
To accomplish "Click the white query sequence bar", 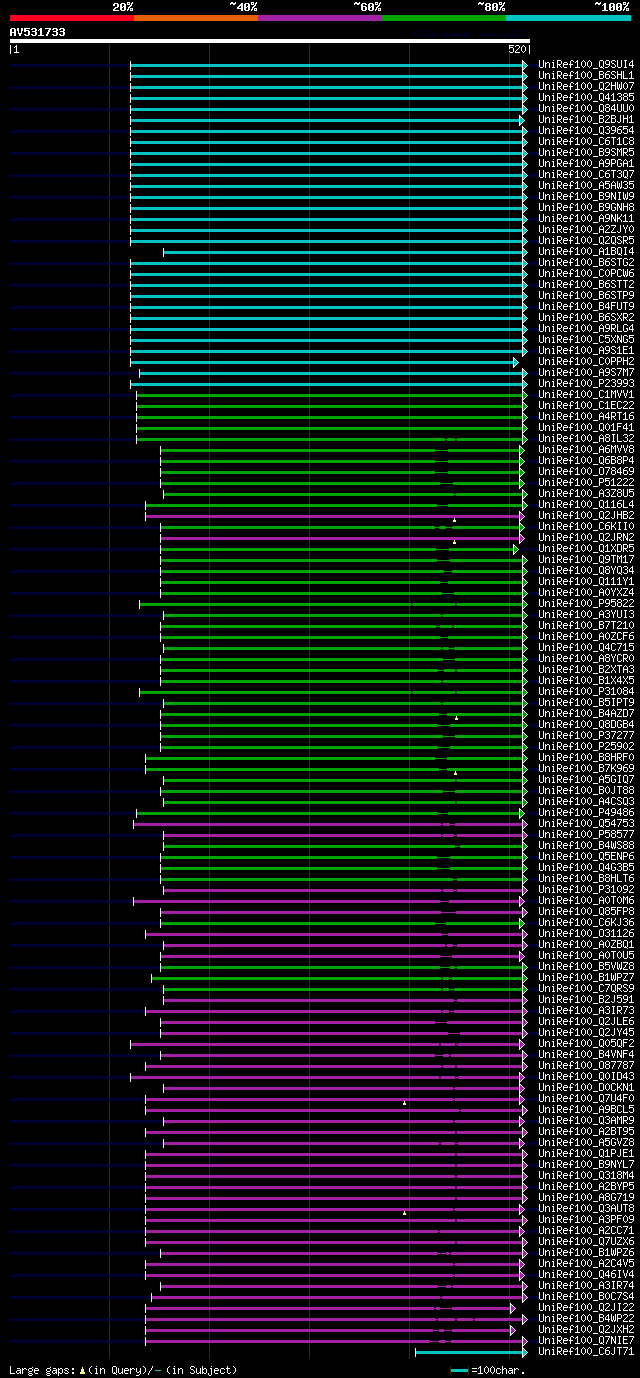I will pyautogui.click(x=269, y=41).
